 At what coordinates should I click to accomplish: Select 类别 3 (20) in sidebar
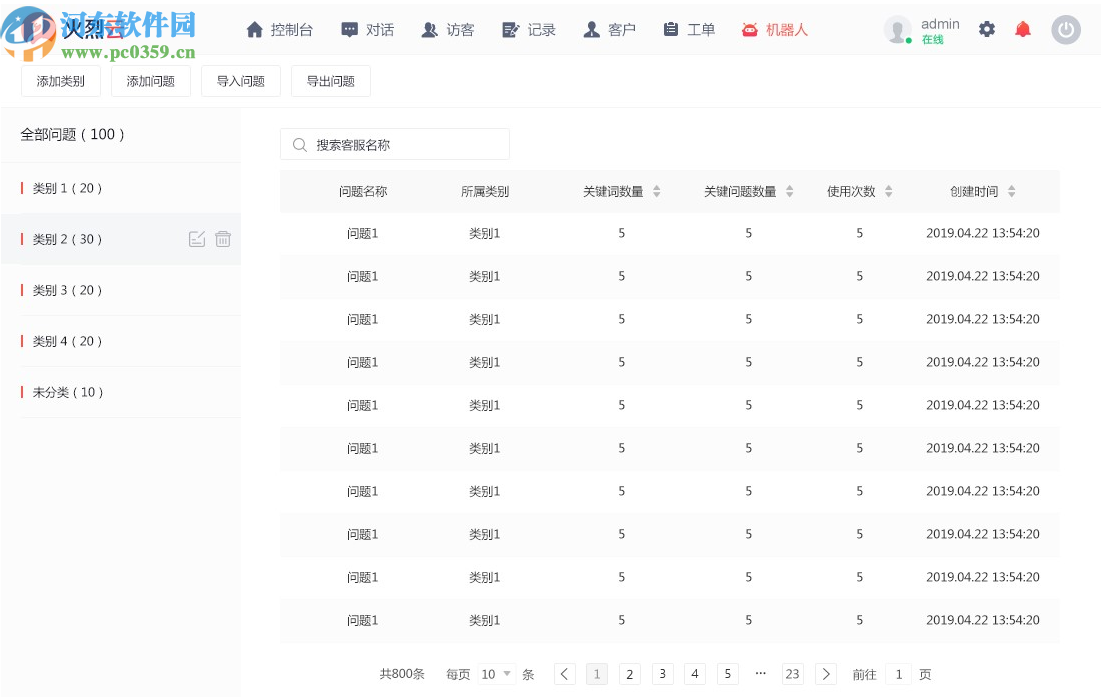point(121,290)
